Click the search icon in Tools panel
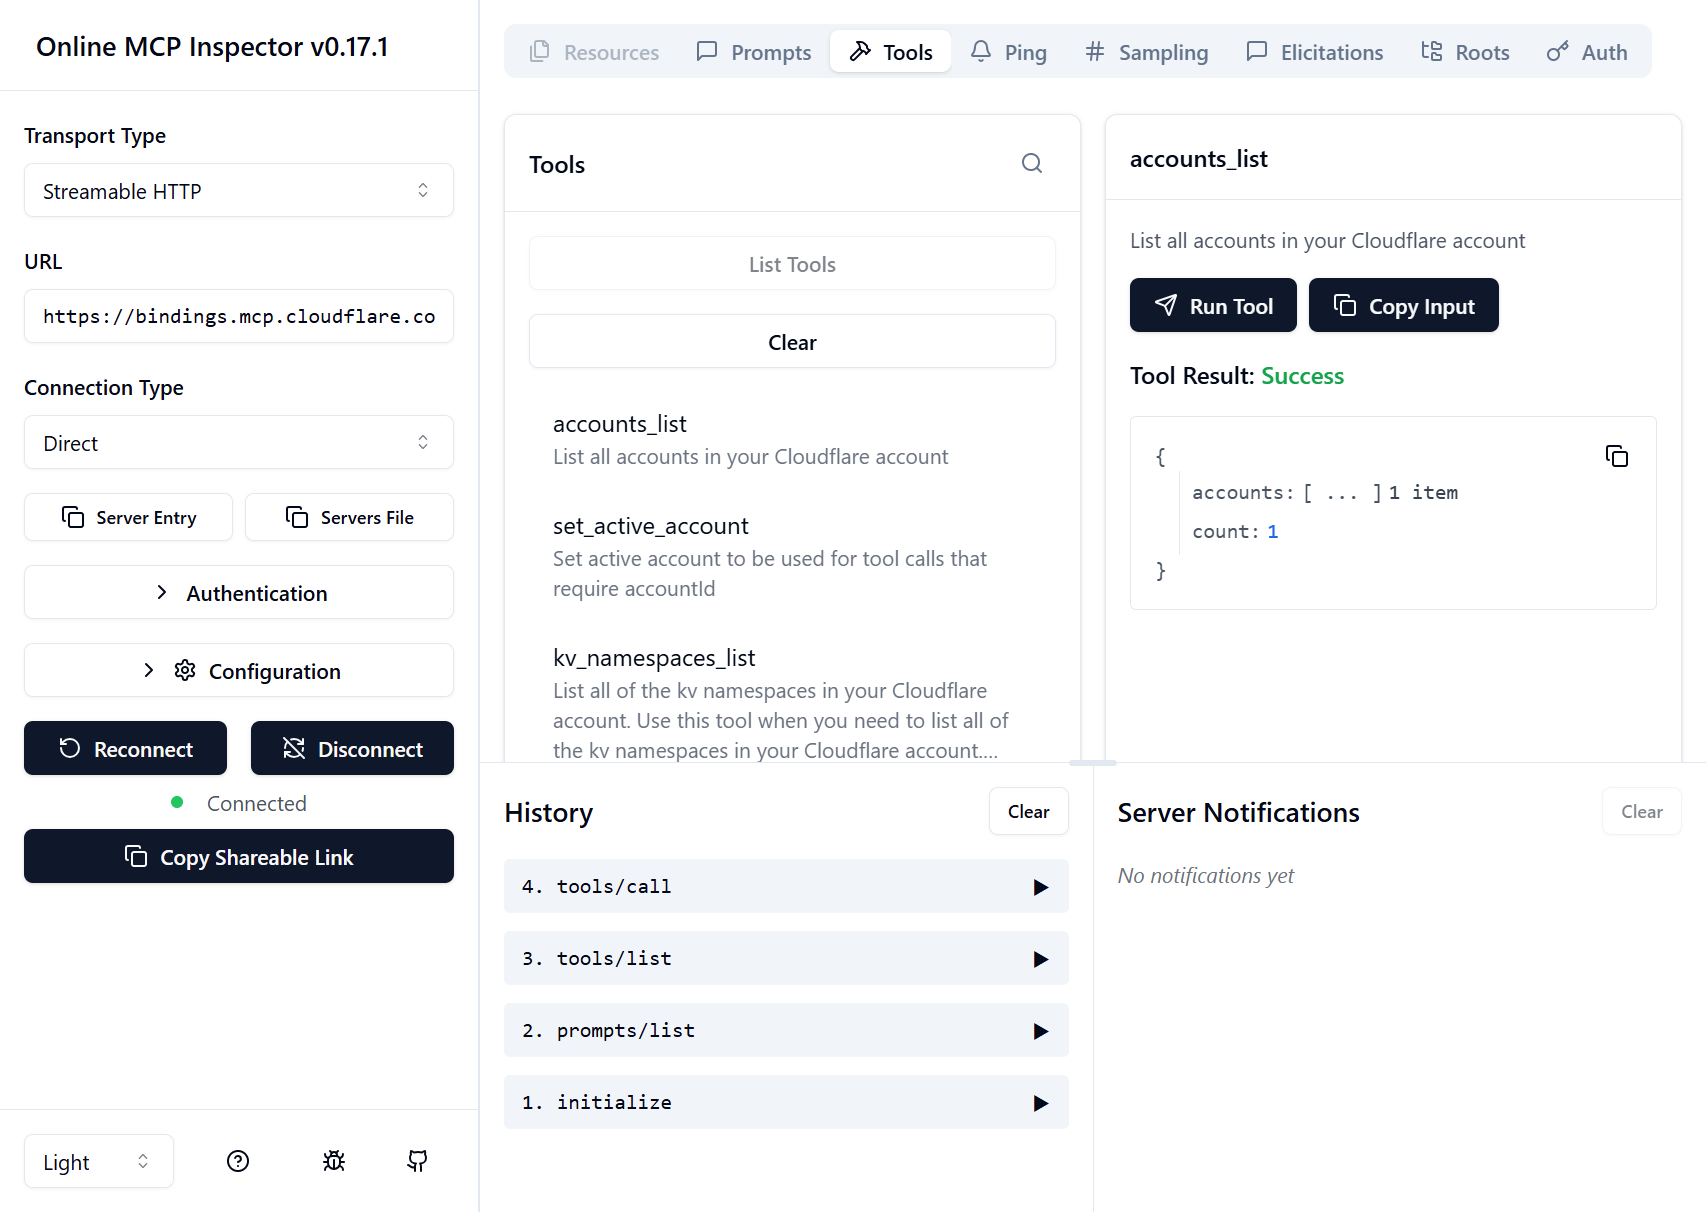This screenshot has height=1212, width=1706. coord(1032,163)
